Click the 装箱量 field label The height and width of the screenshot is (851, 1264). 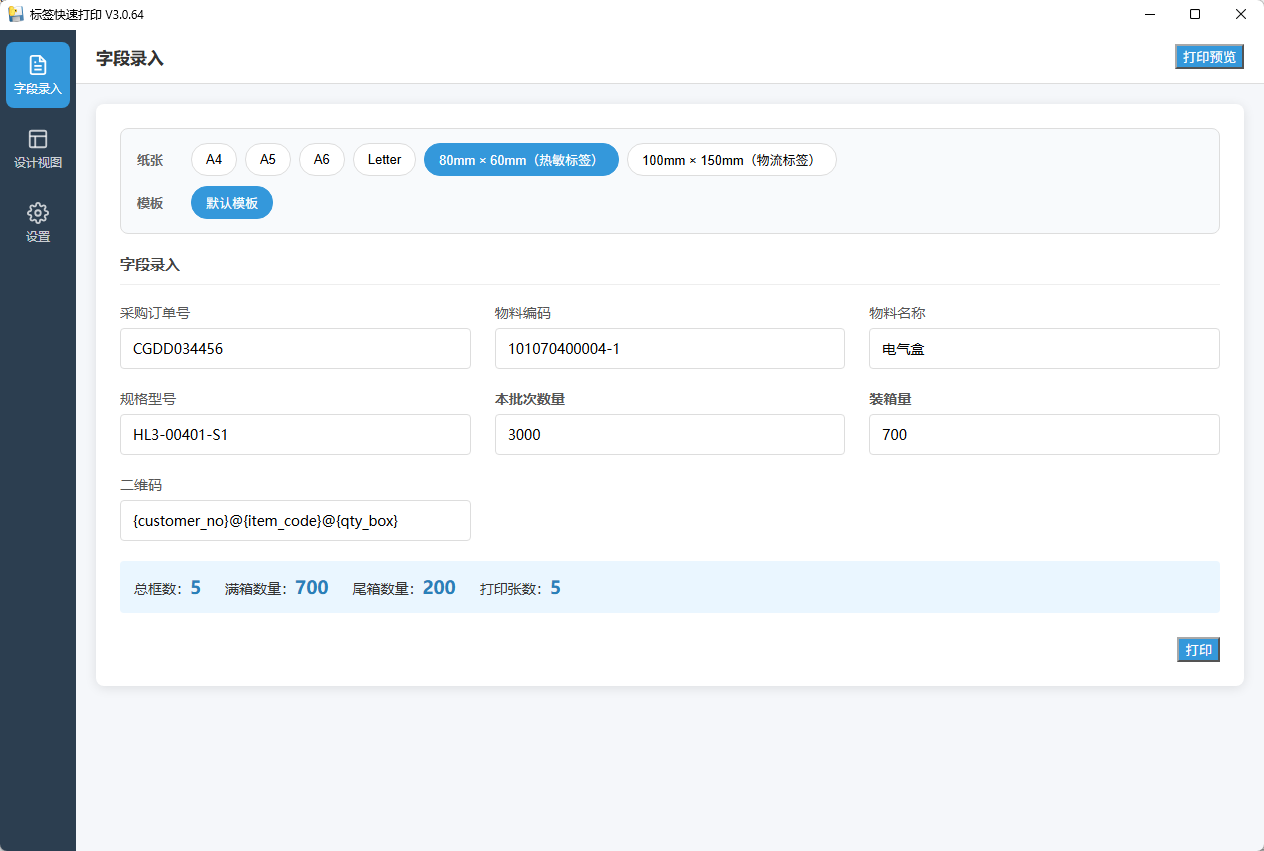(x=890, y=399)
